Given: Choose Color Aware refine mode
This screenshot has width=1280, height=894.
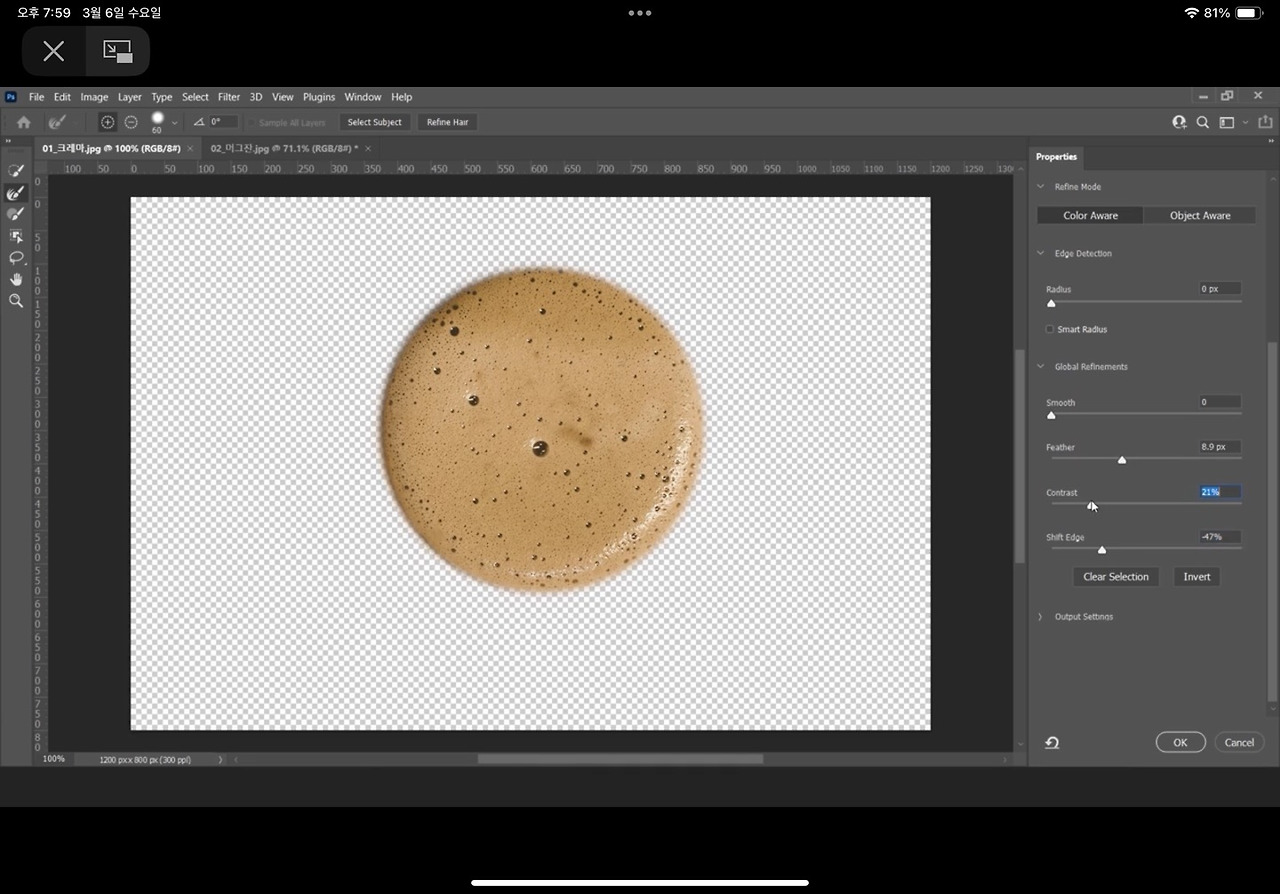Looking at the screenshot, I should [x=1090, y=215].
